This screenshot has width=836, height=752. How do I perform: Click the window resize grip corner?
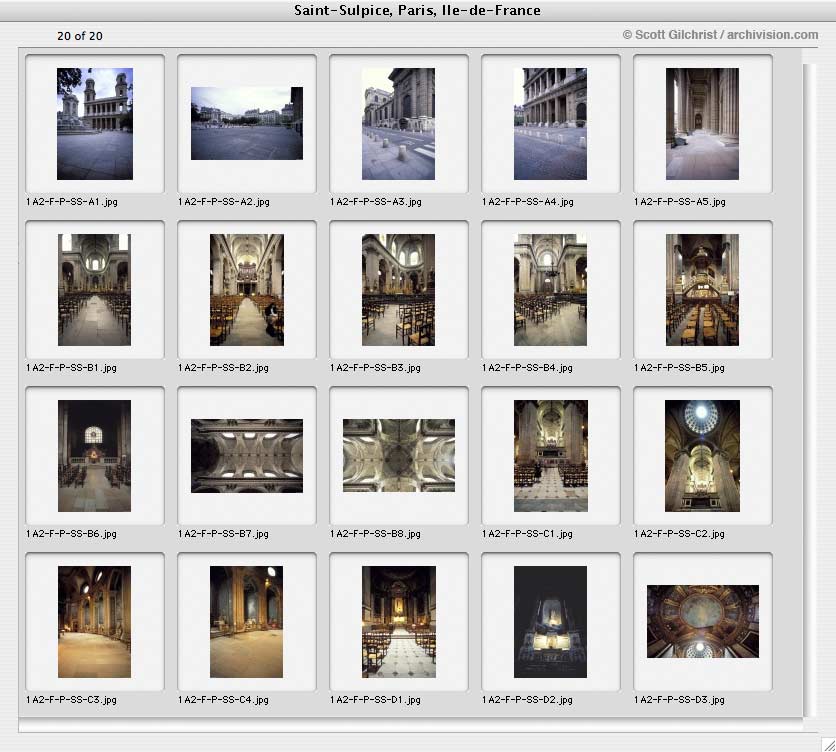(x=828, y=743)
